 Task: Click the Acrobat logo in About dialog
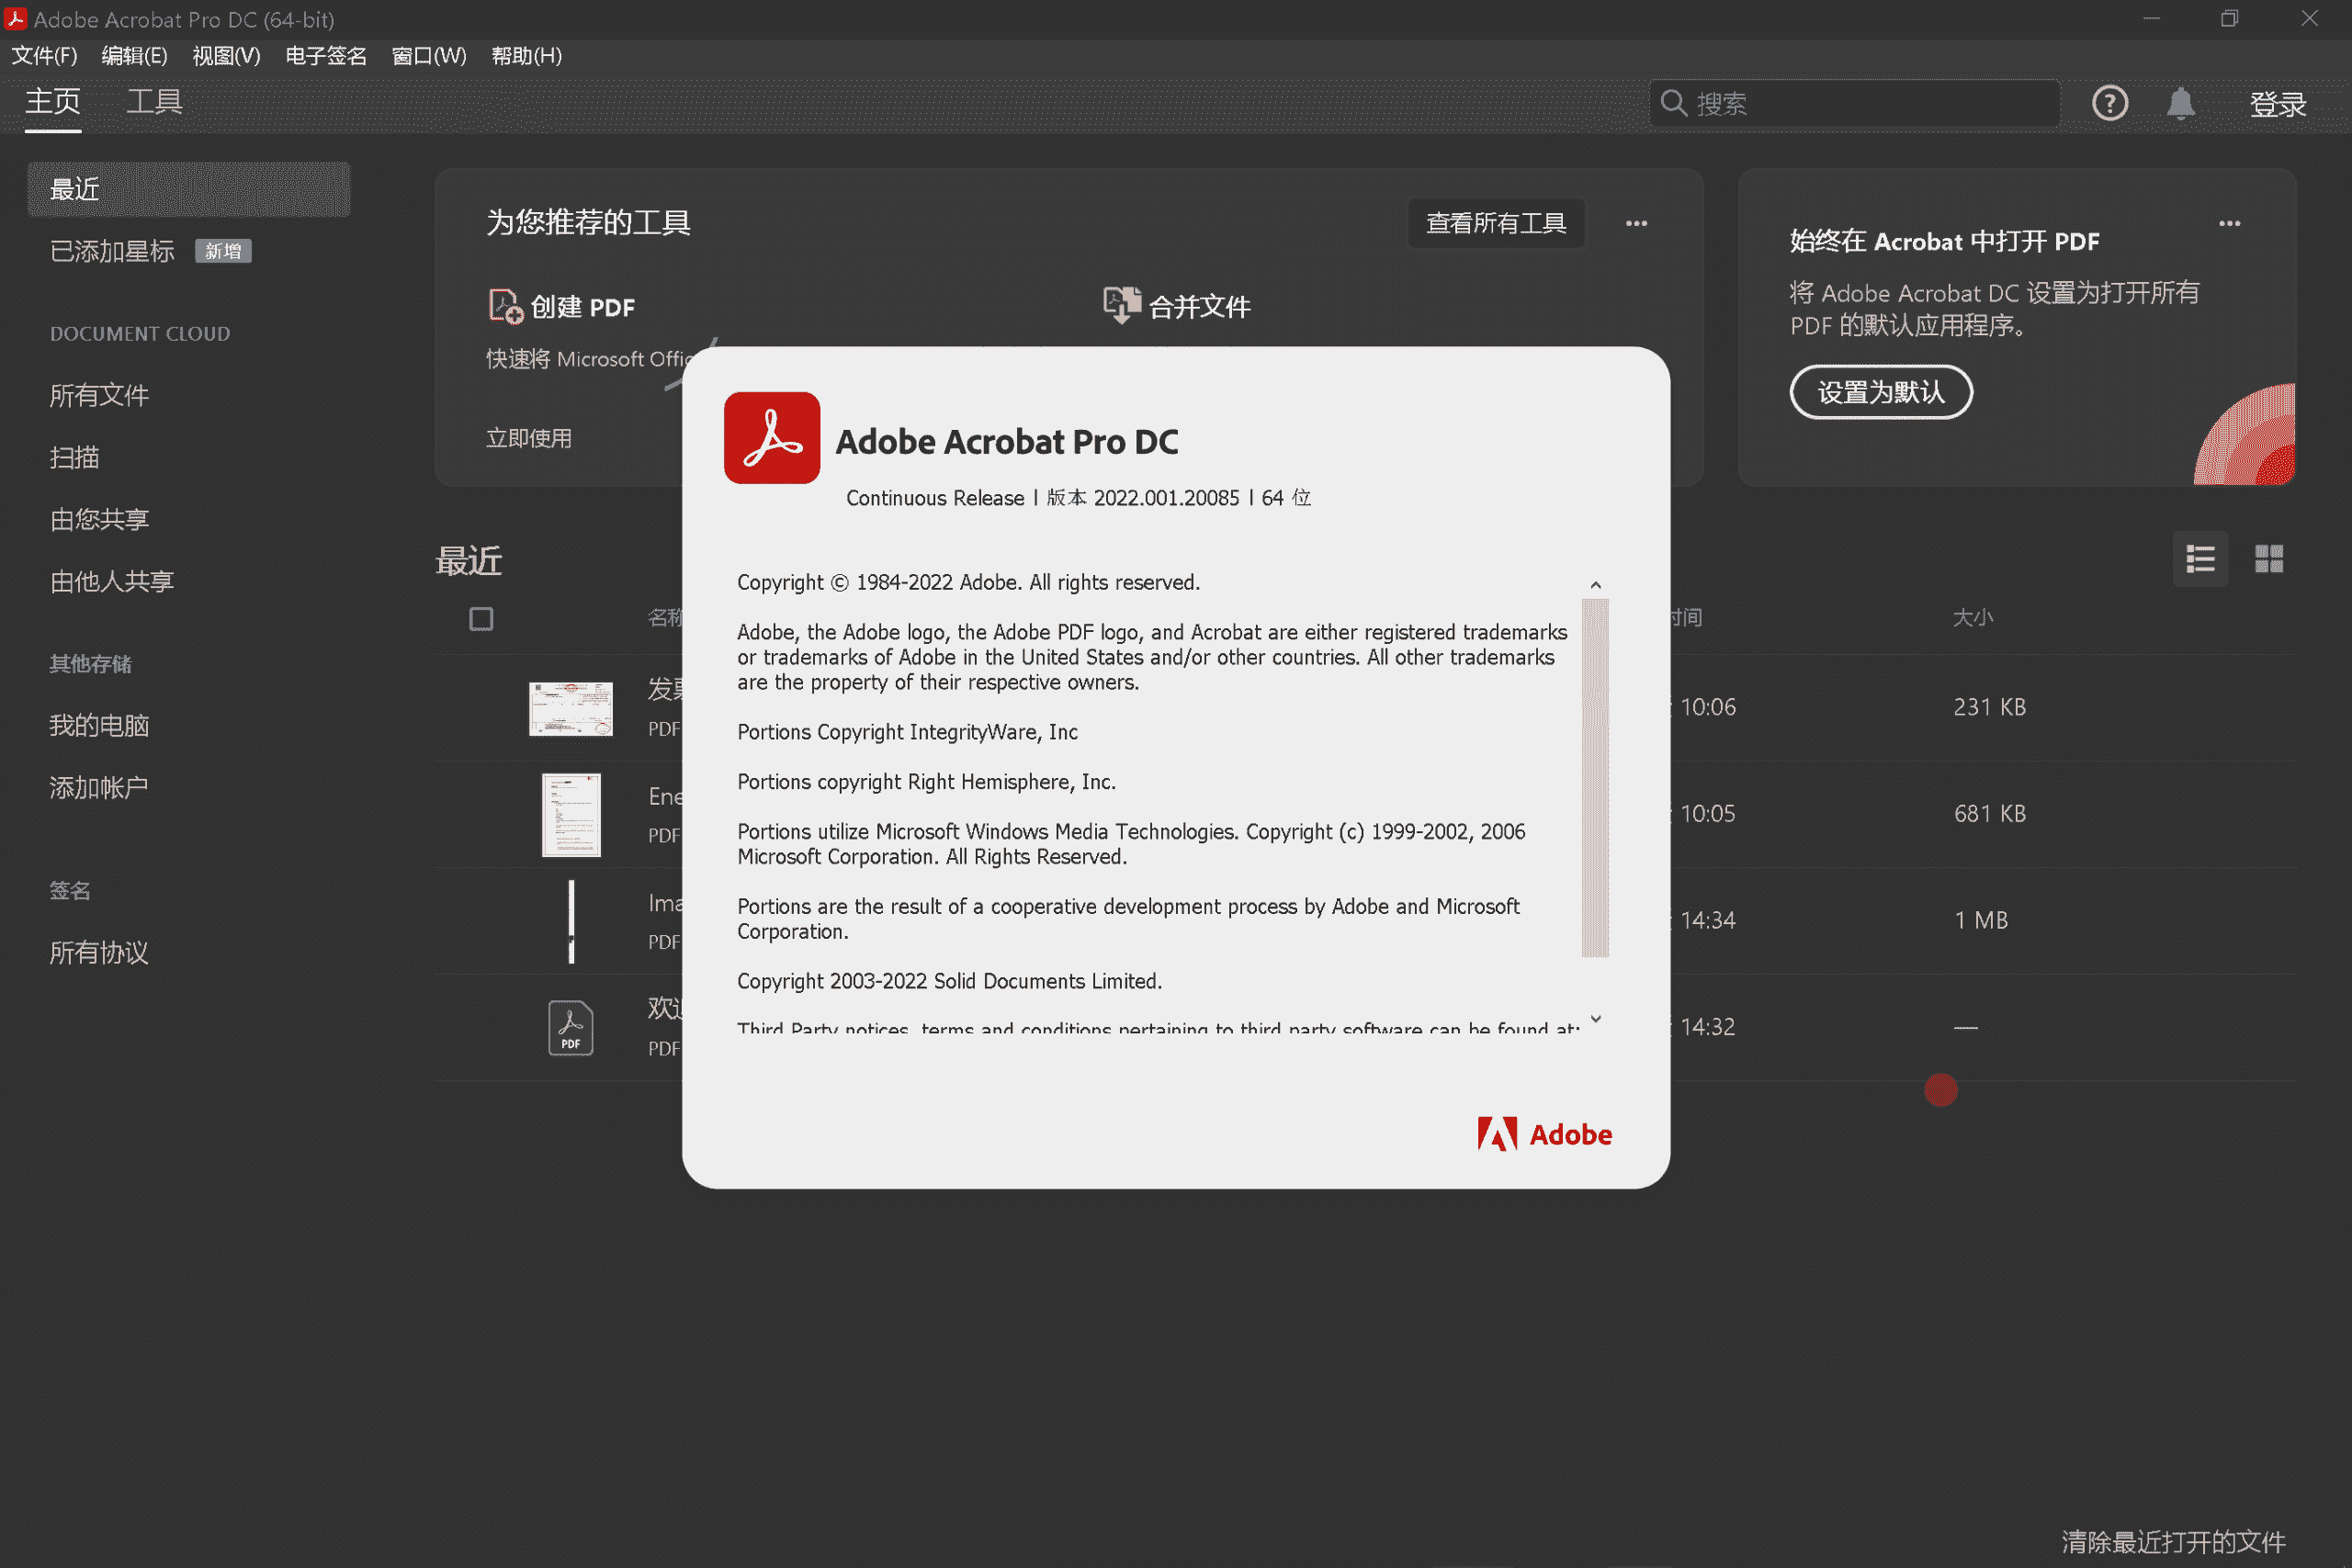[772, 438]
